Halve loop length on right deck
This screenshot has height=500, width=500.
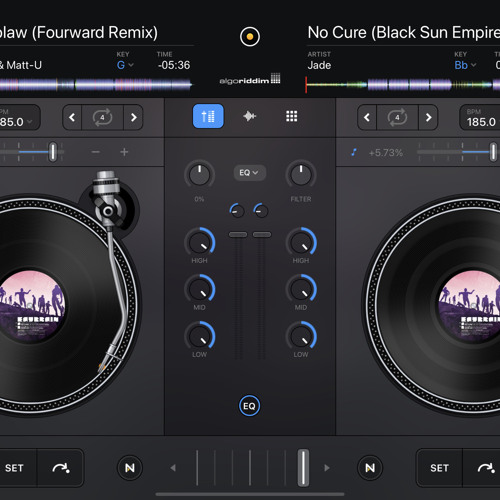click(367, 117)
